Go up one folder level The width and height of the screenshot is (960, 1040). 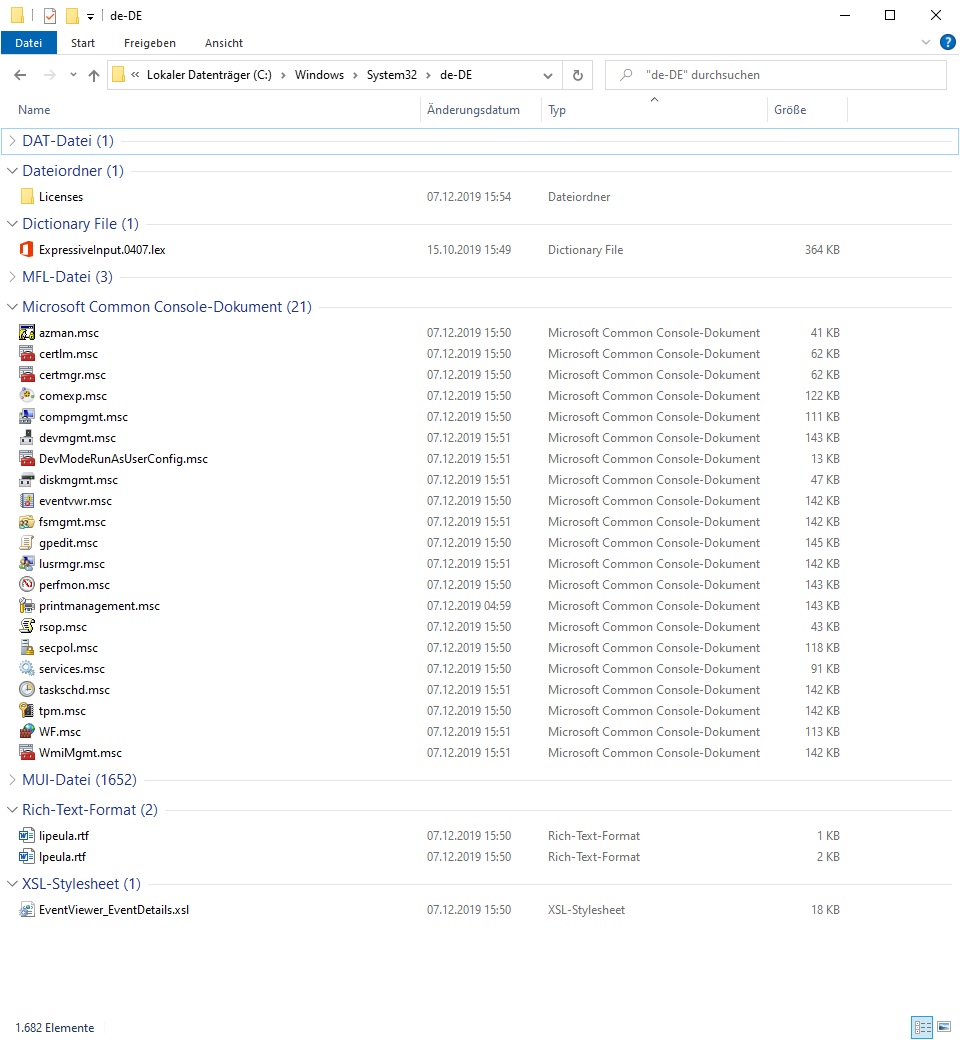tap(94, 75)
